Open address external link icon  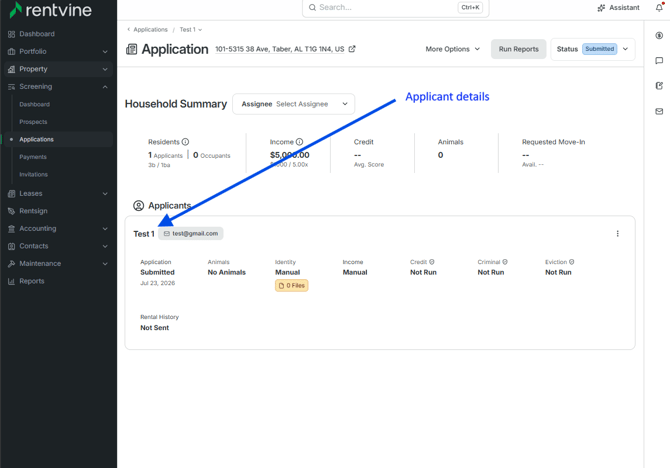coord(352,49)
